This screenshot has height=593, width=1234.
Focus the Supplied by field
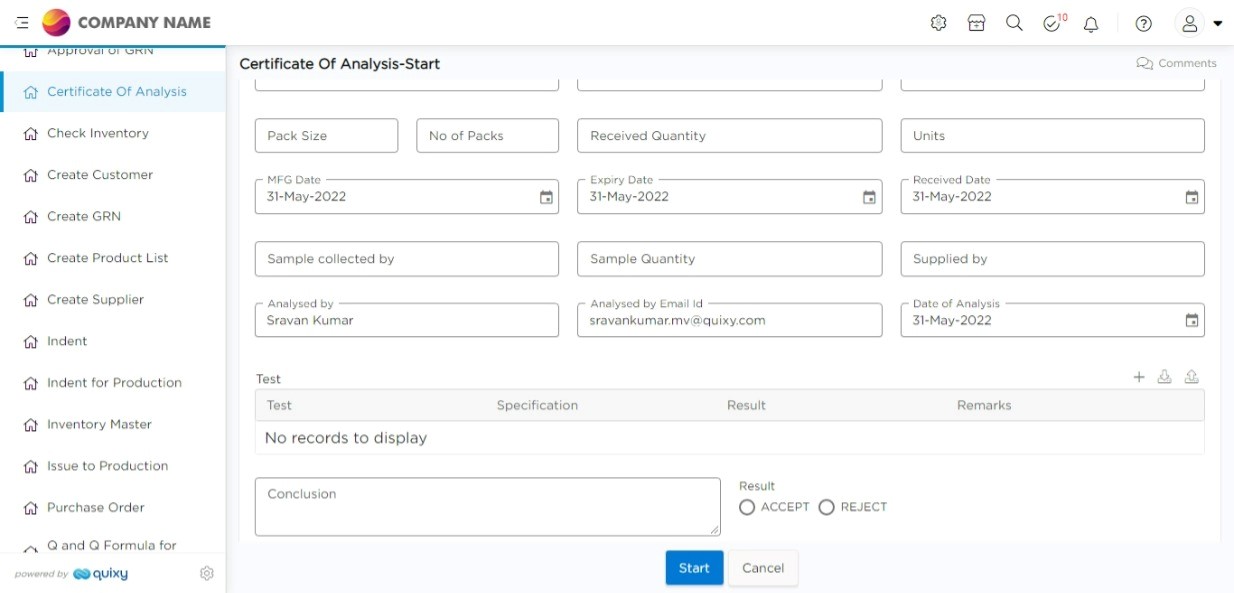1052,259
